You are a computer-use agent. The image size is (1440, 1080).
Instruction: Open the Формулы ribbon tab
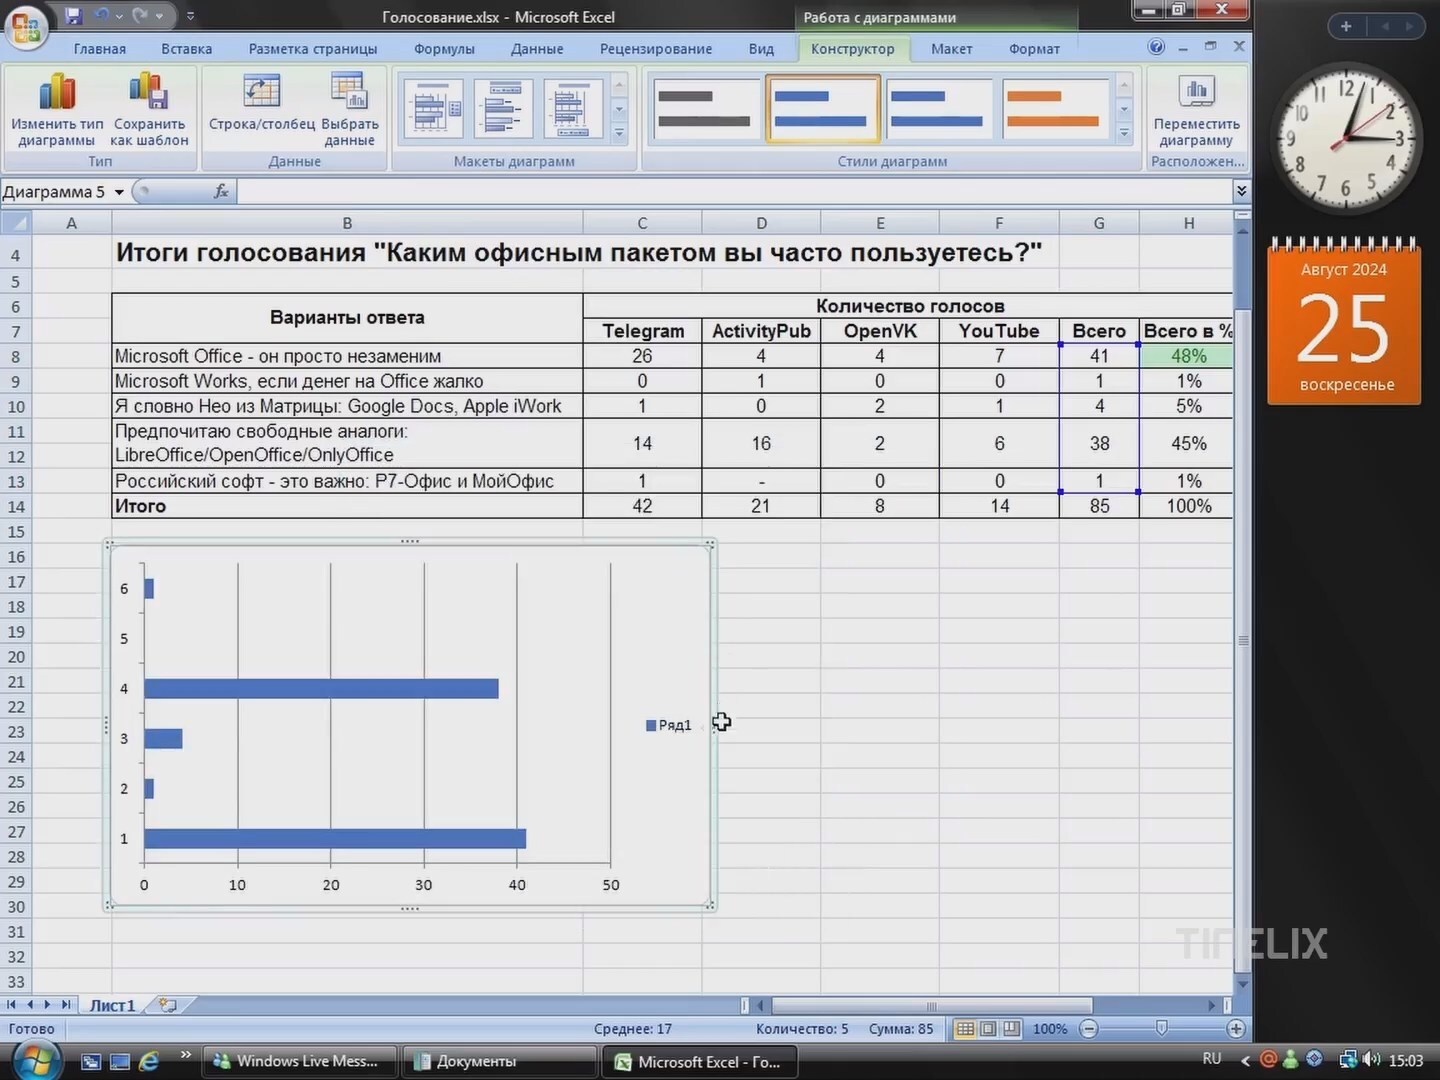(444, 49)
